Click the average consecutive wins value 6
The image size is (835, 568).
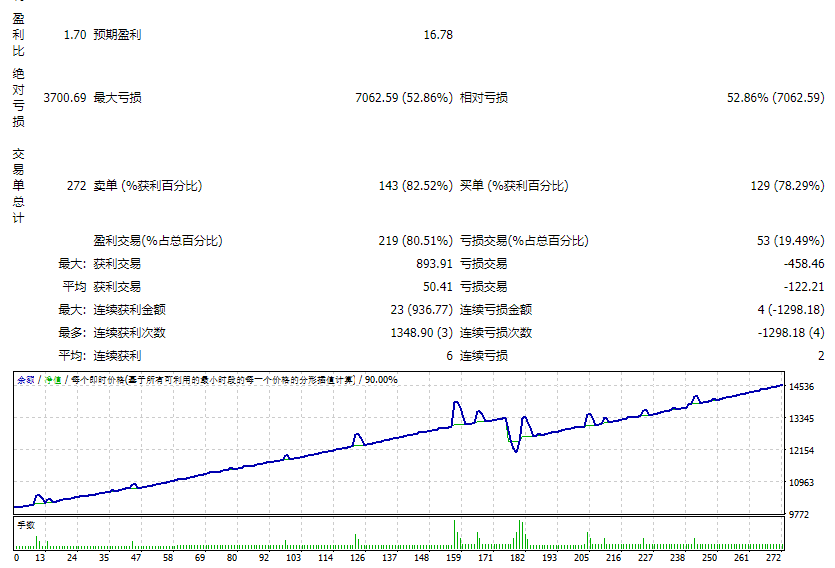[449, 356]
